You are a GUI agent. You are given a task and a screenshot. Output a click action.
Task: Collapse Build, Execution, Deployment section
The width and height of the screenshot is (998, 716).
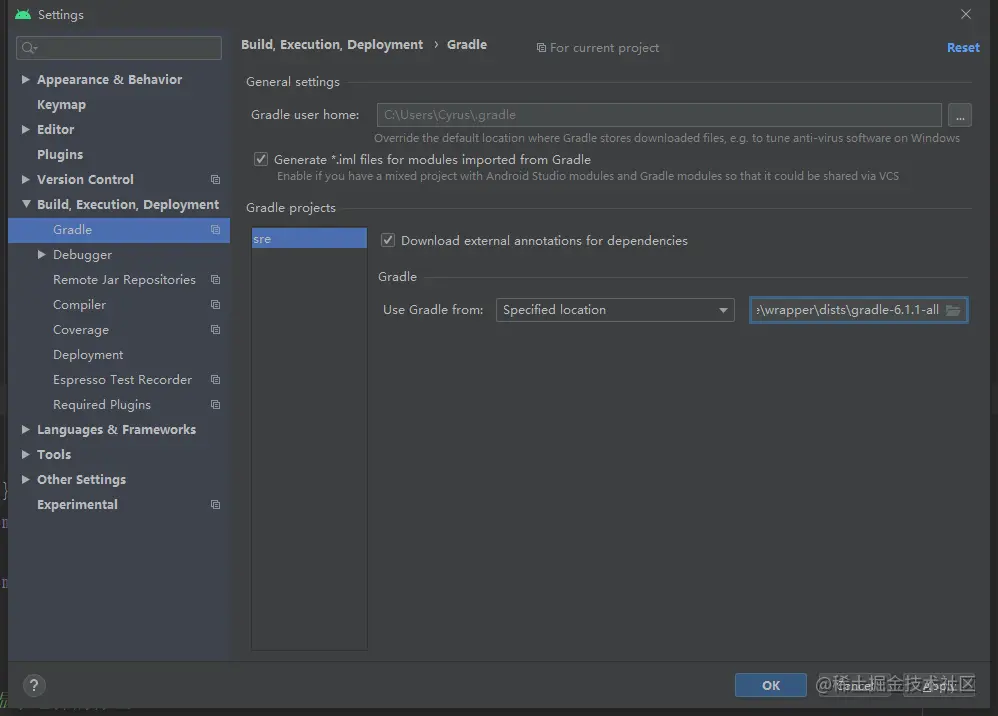[x=26, y=204]
